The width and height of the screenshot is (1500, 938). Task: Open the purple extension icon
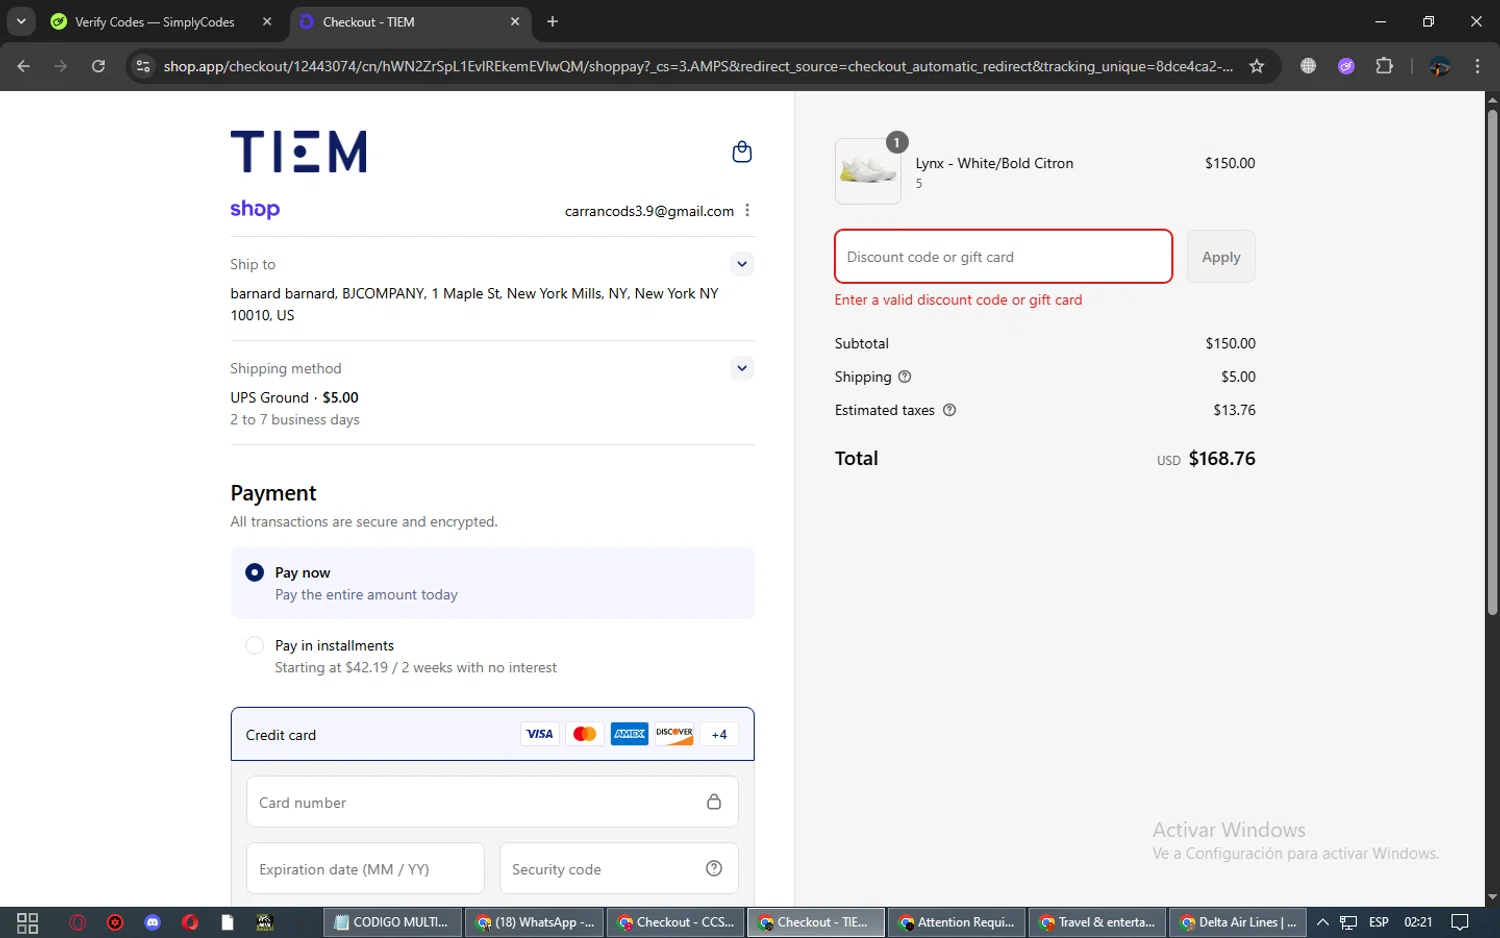pyautogui.click(x=1346, y=66)
